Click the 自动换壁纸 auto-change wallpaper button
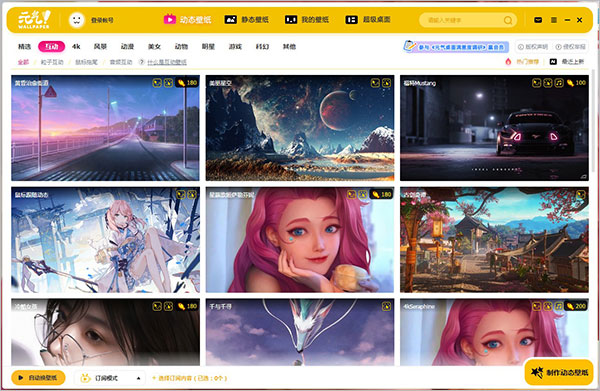 point(38,378)
